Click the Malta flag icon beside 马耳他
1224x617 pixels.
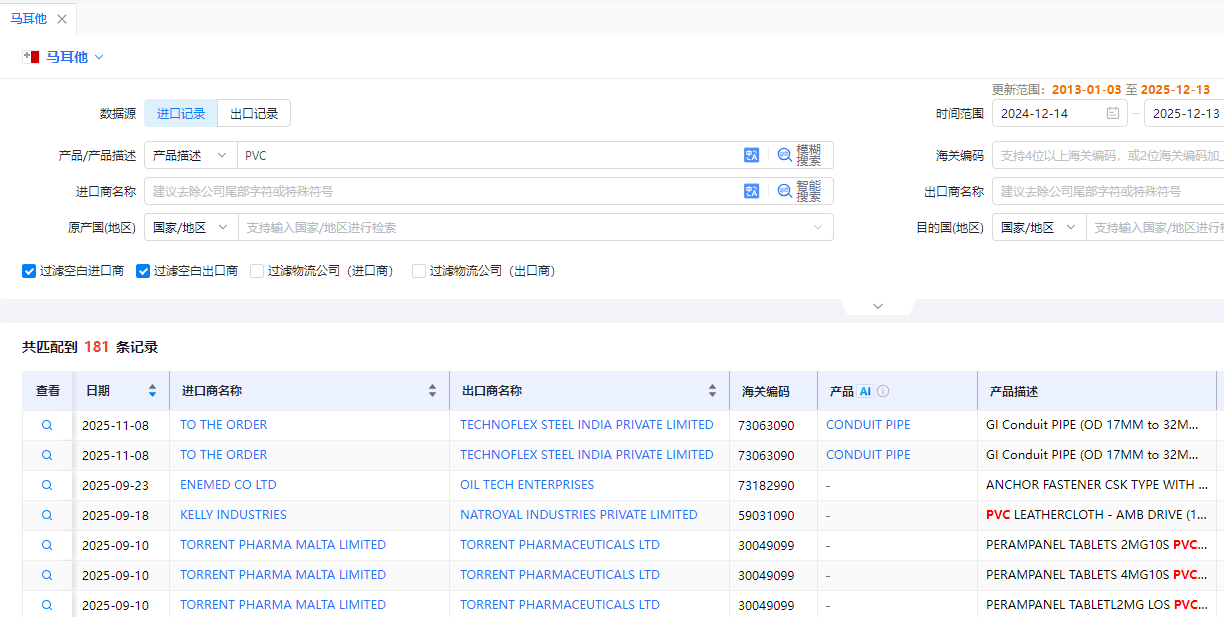click(30, 57)
